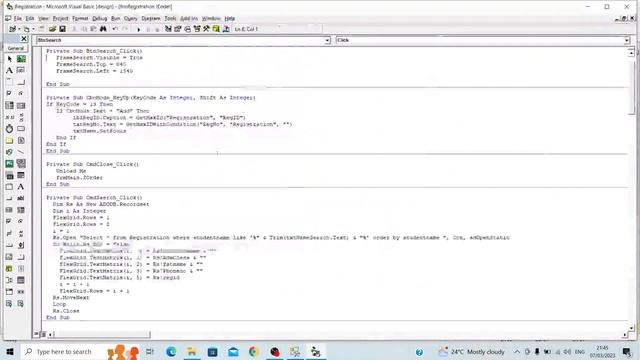Select the DriveListBox control in the toolbox
The height and width of the screenshot is (360, 640).
click(21, 129)
